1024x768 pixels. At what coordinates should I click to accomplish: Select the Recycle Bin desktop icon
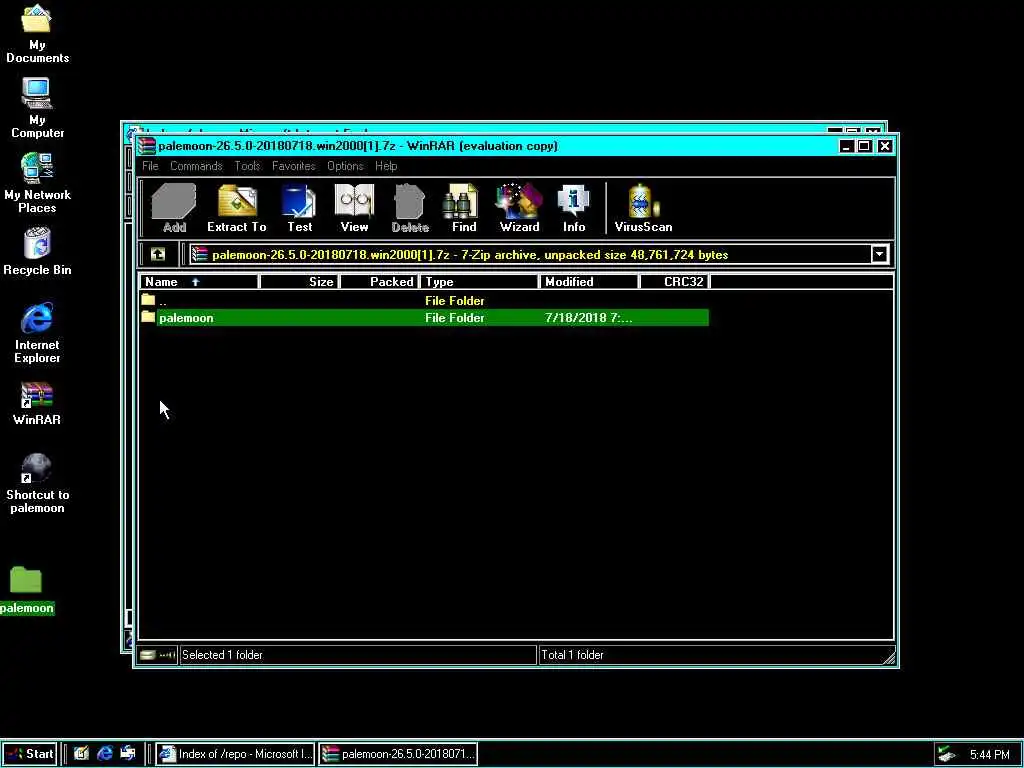tap(37, 251)
